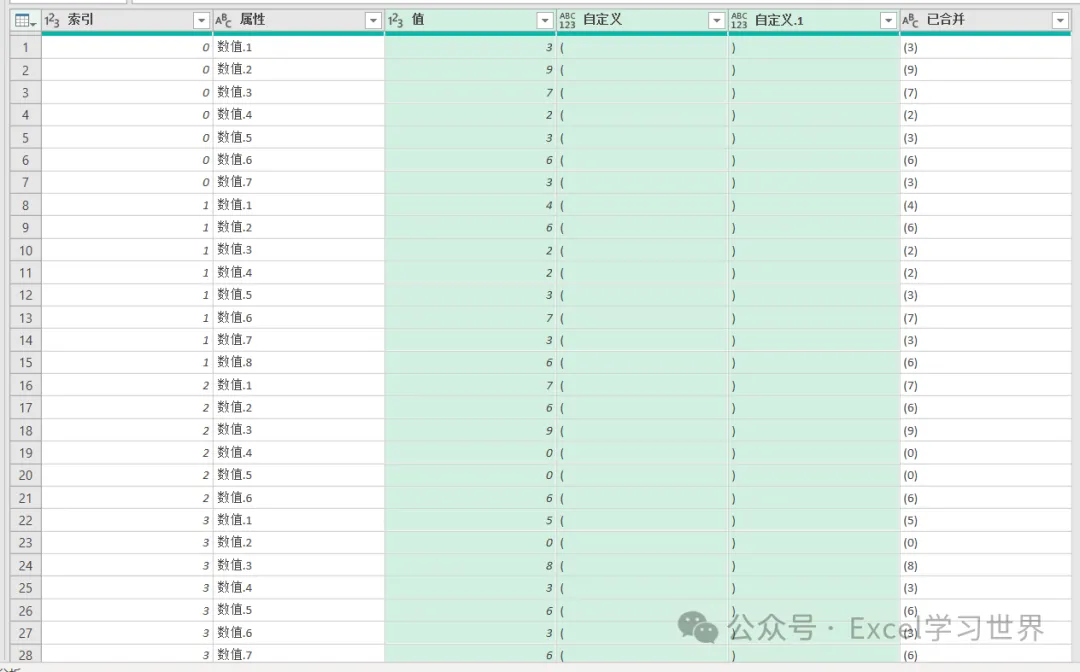Image resolution: width=1080 pixels, height=672 pixels.
Task: Select the 自定义 column header
Action: point(641,21)
